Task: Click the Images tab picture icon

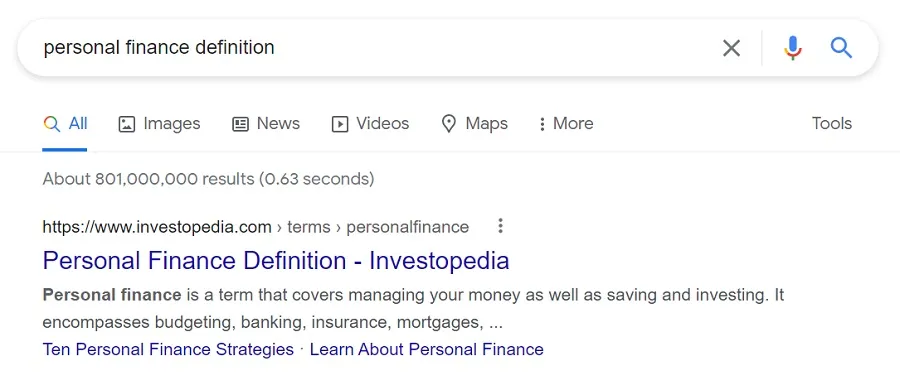Action: [126, 124]
